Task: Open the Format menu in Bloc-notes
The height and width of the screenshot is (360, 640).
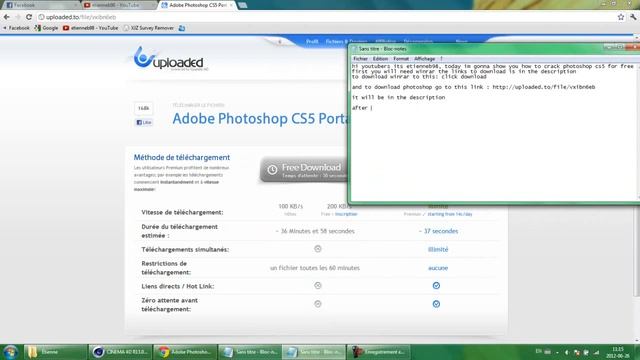Action: click(x=401, y=59)
